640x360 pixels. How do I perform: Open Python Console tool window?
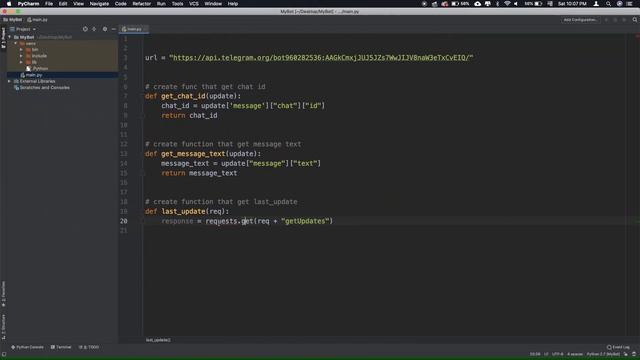tap(27, 347)
